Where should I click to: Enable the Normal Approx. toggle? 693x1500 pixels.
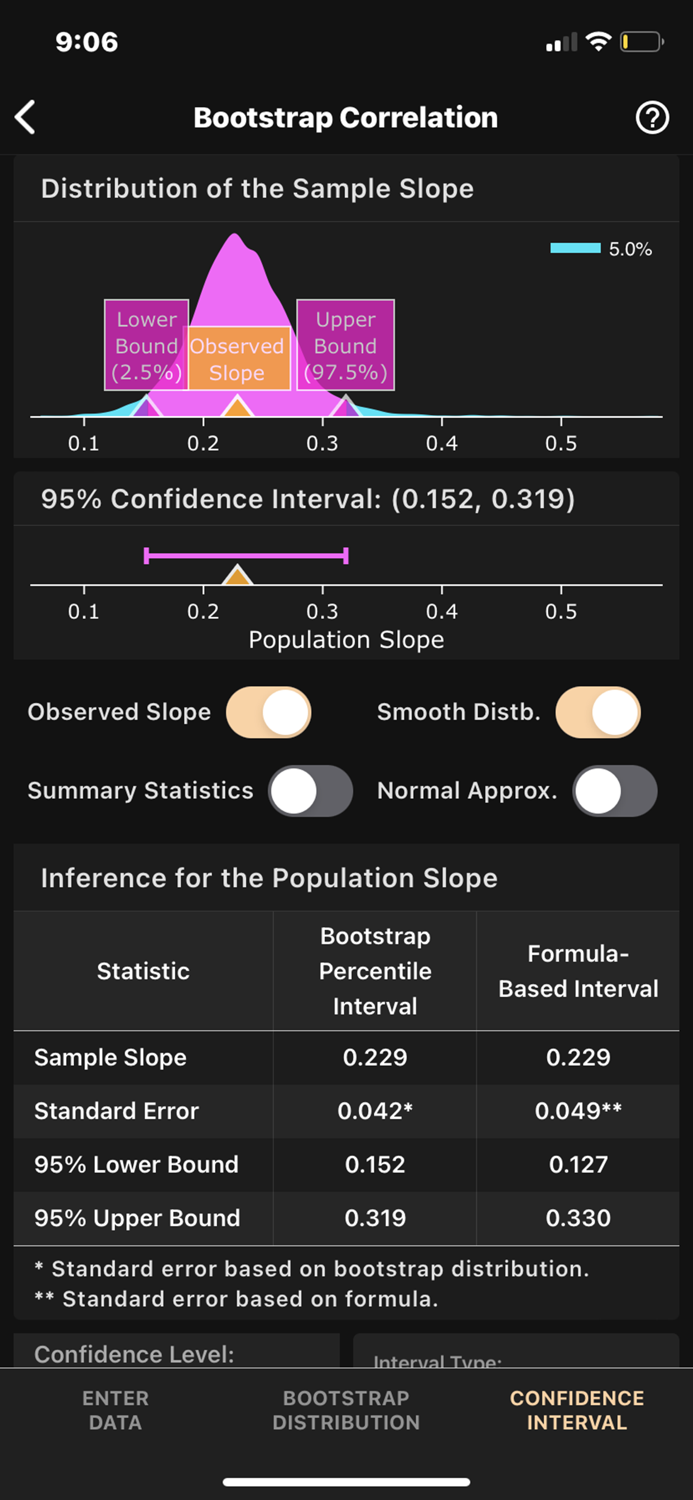tap(615, 791)
